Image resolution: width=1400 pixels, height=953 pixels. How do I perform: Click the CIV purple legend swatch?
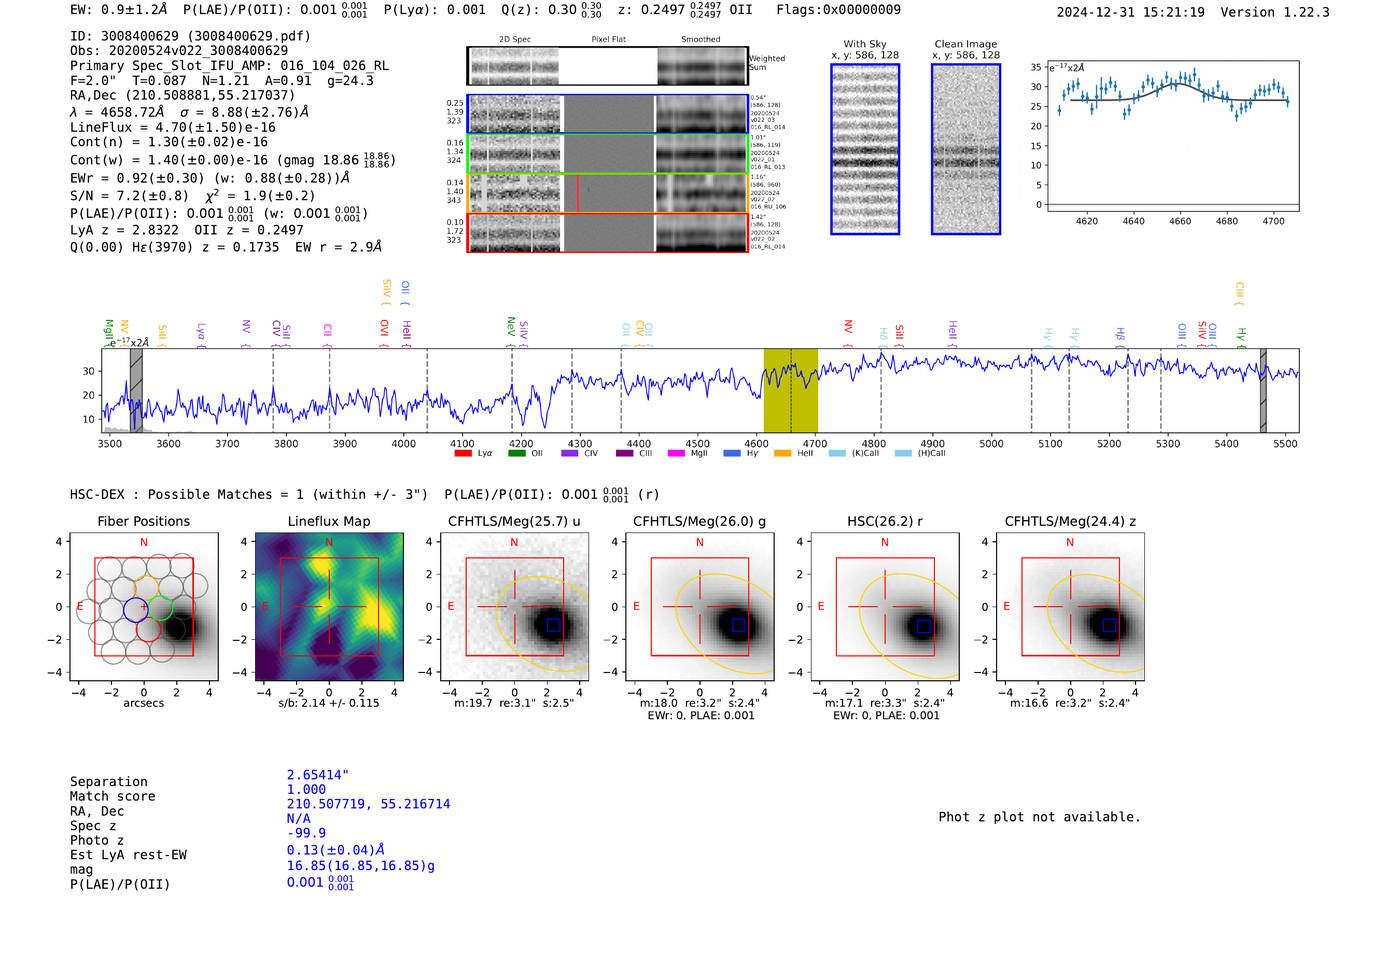click(570, 453)
